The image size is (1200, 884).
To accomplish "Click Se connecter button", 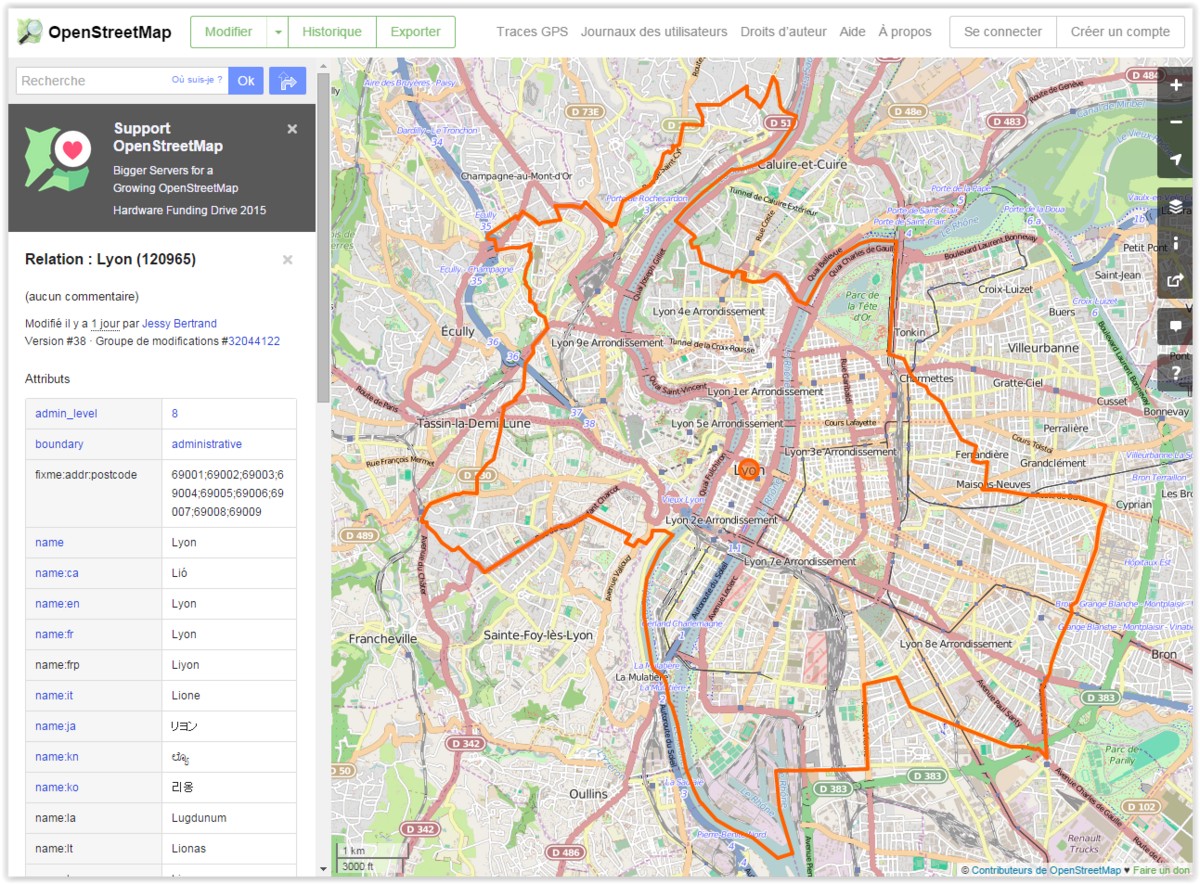I will [1003, 32].
